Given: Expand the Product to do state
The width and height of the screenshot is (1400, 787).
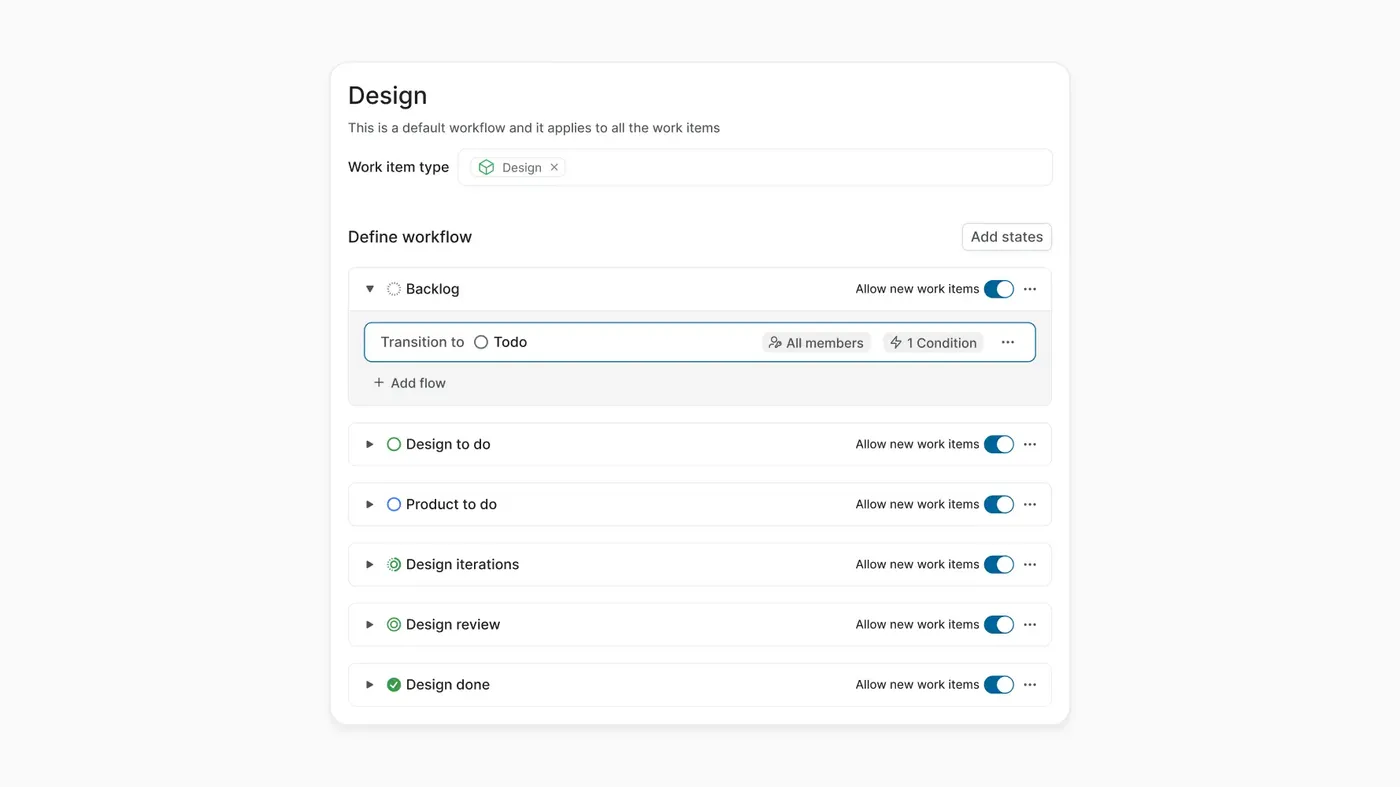Looking at the screenshot, I should pos(369,504).
